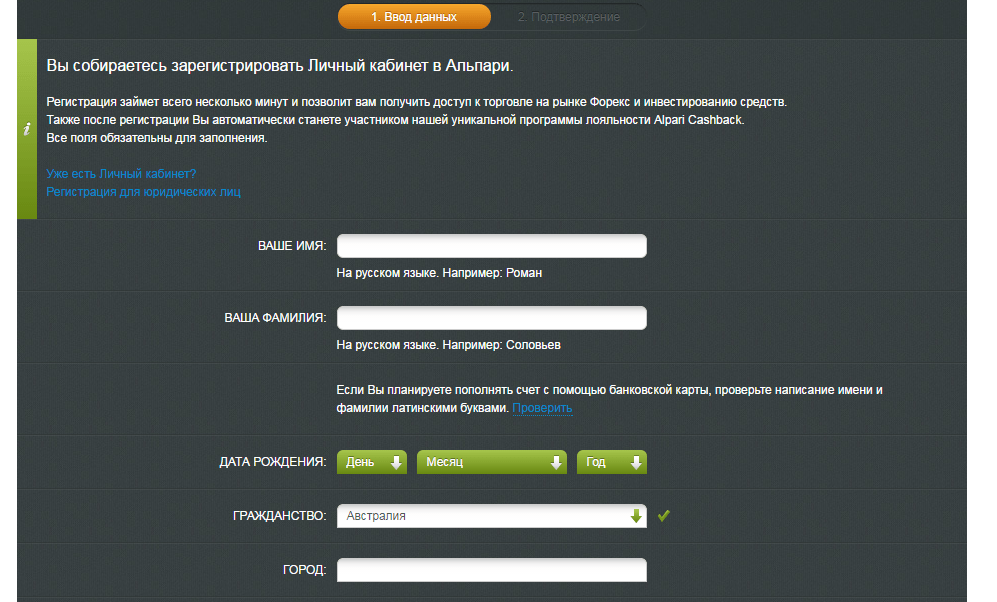The image size is (997, 602).
Task: Click the info 'i' icon on green bar
Action: point(27,129)
